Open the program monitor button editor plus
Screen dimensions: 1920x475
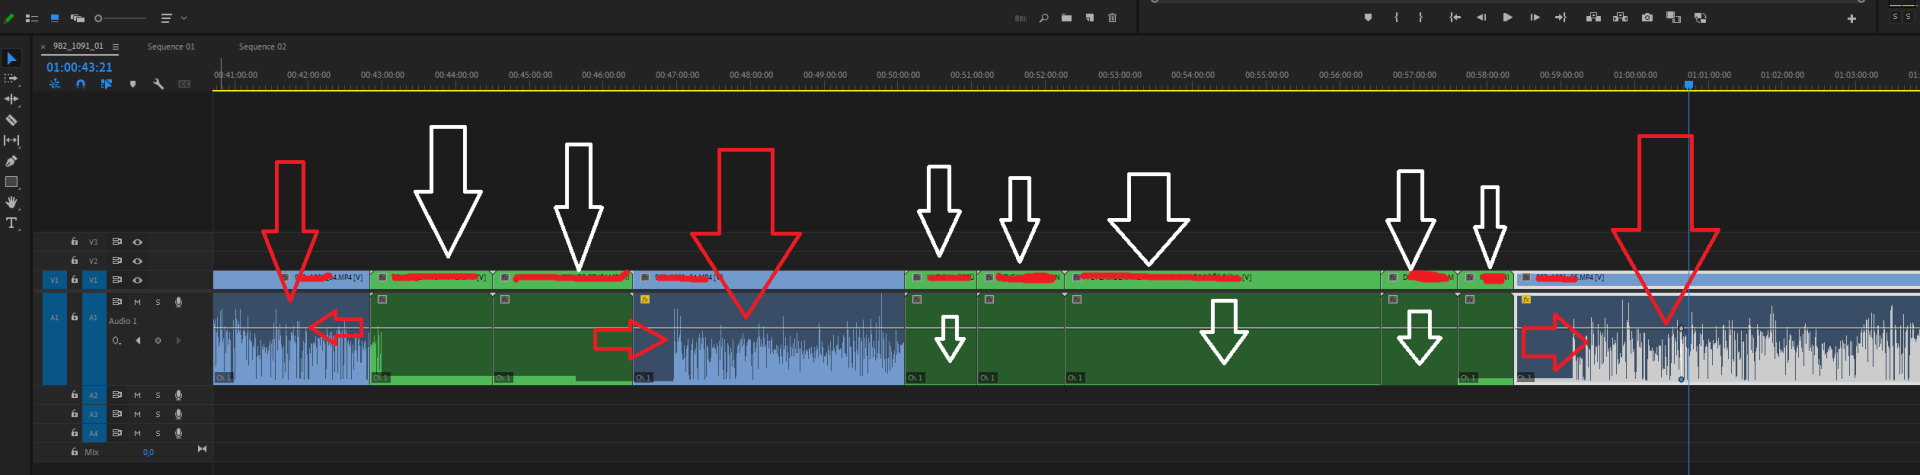click(1851, 18)
